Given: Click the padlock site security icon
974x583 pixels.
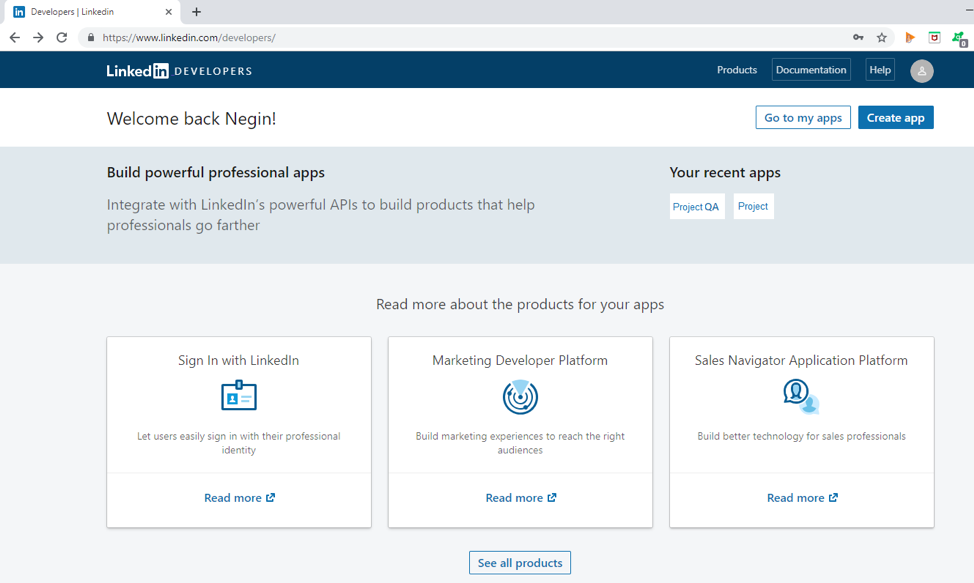Looking at the screenshot, I should click(x=91, y=37).
